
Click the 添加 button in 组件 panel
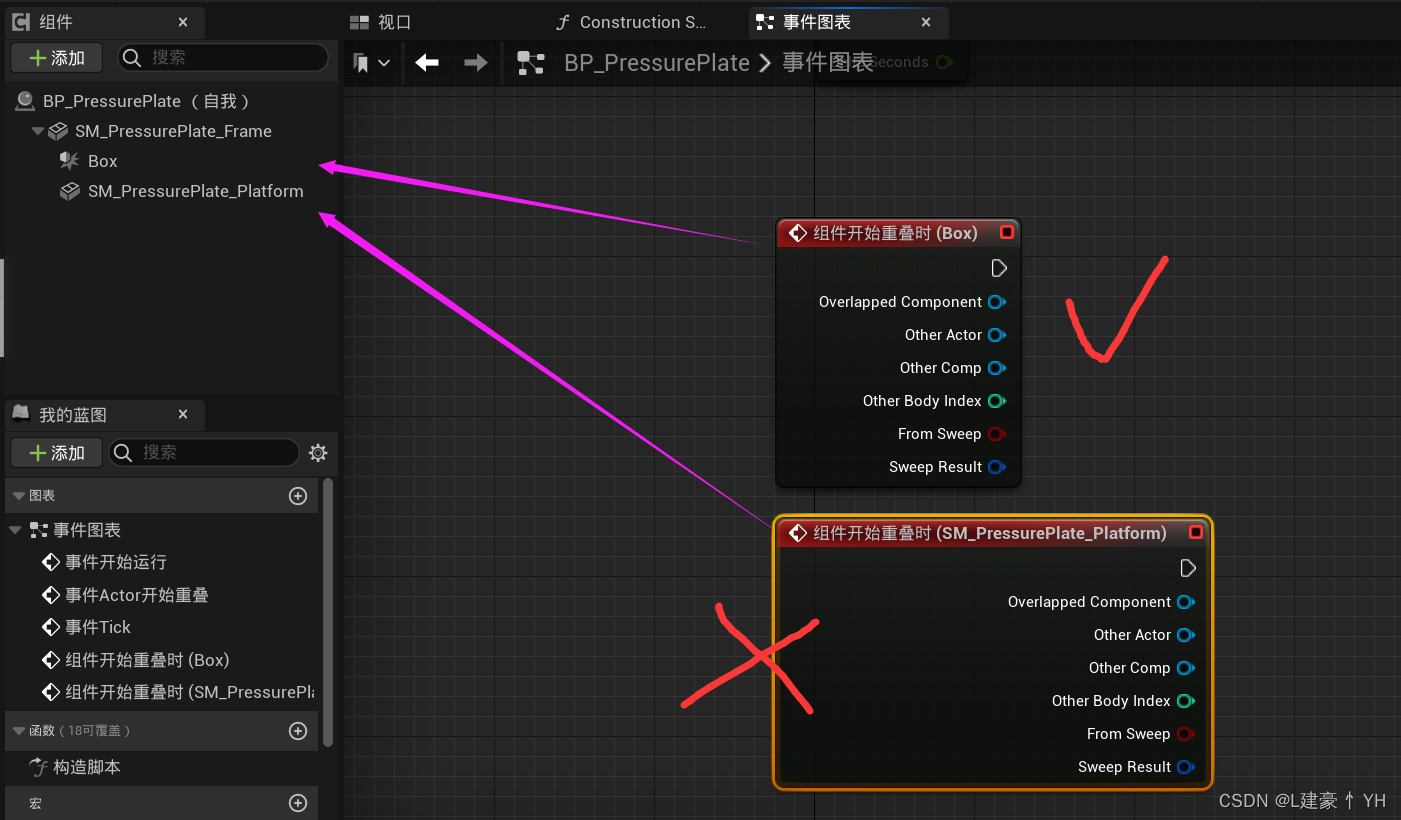(57, 58)
